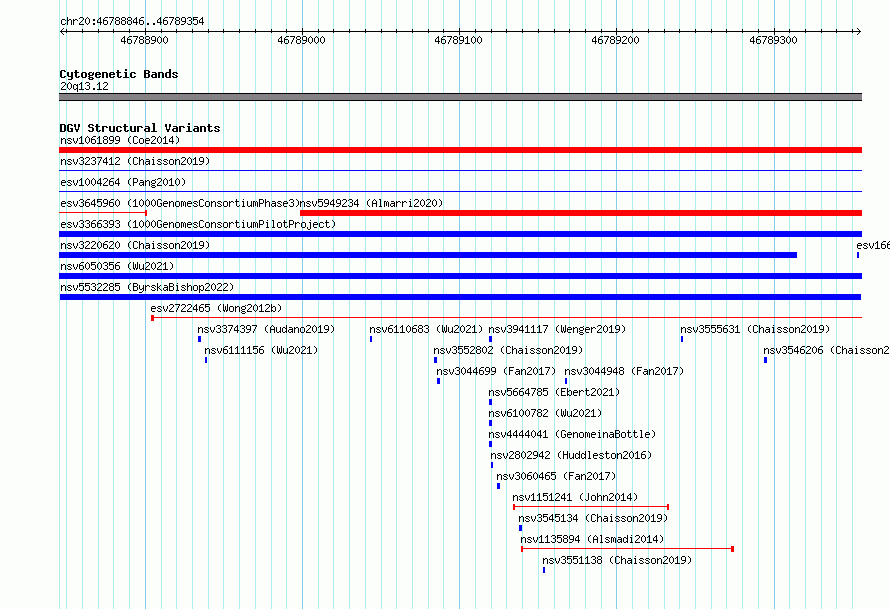Screen dimensions: 890x609
Task: Click the 20q13.12 band name text
Action: pos(84,86)
